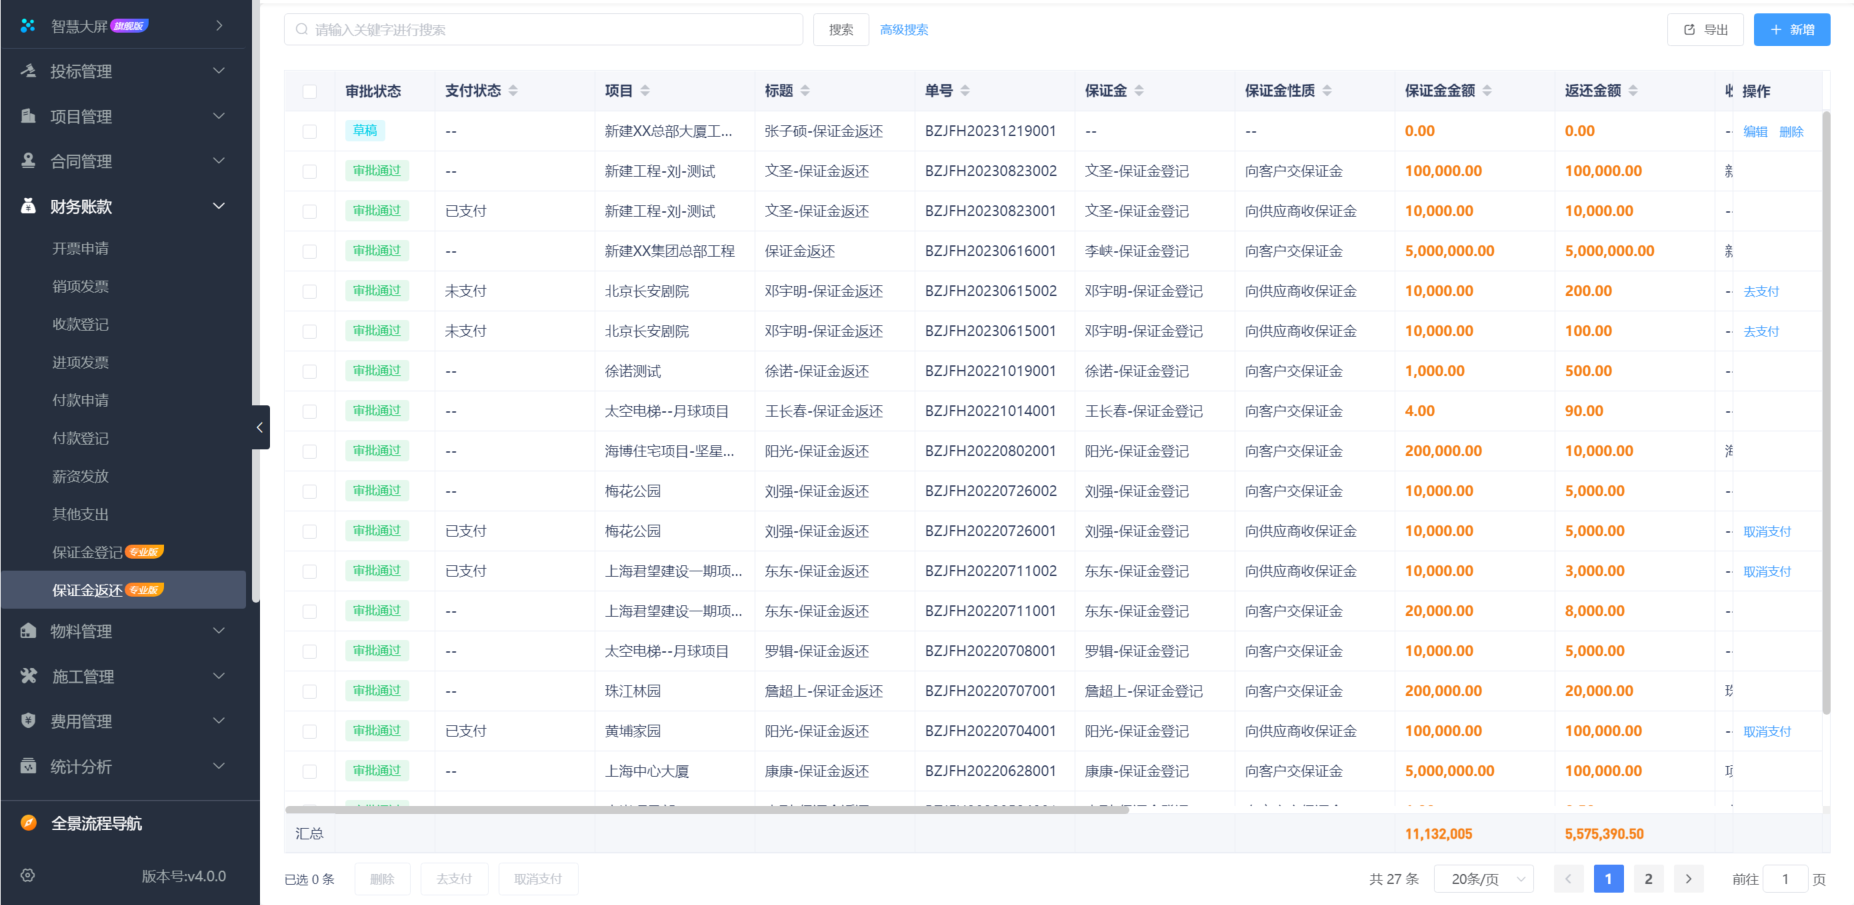This screenshot has width=1854, height=905.
Task: 点击统计分析模块图标
Action: (27, 766)
